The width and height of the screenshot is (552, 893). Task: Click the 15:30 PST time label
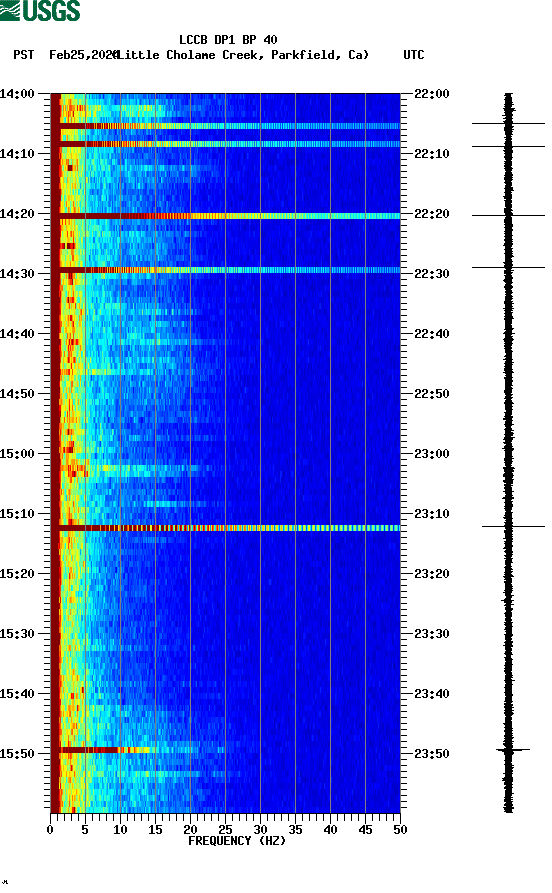[x=17, y=633]
